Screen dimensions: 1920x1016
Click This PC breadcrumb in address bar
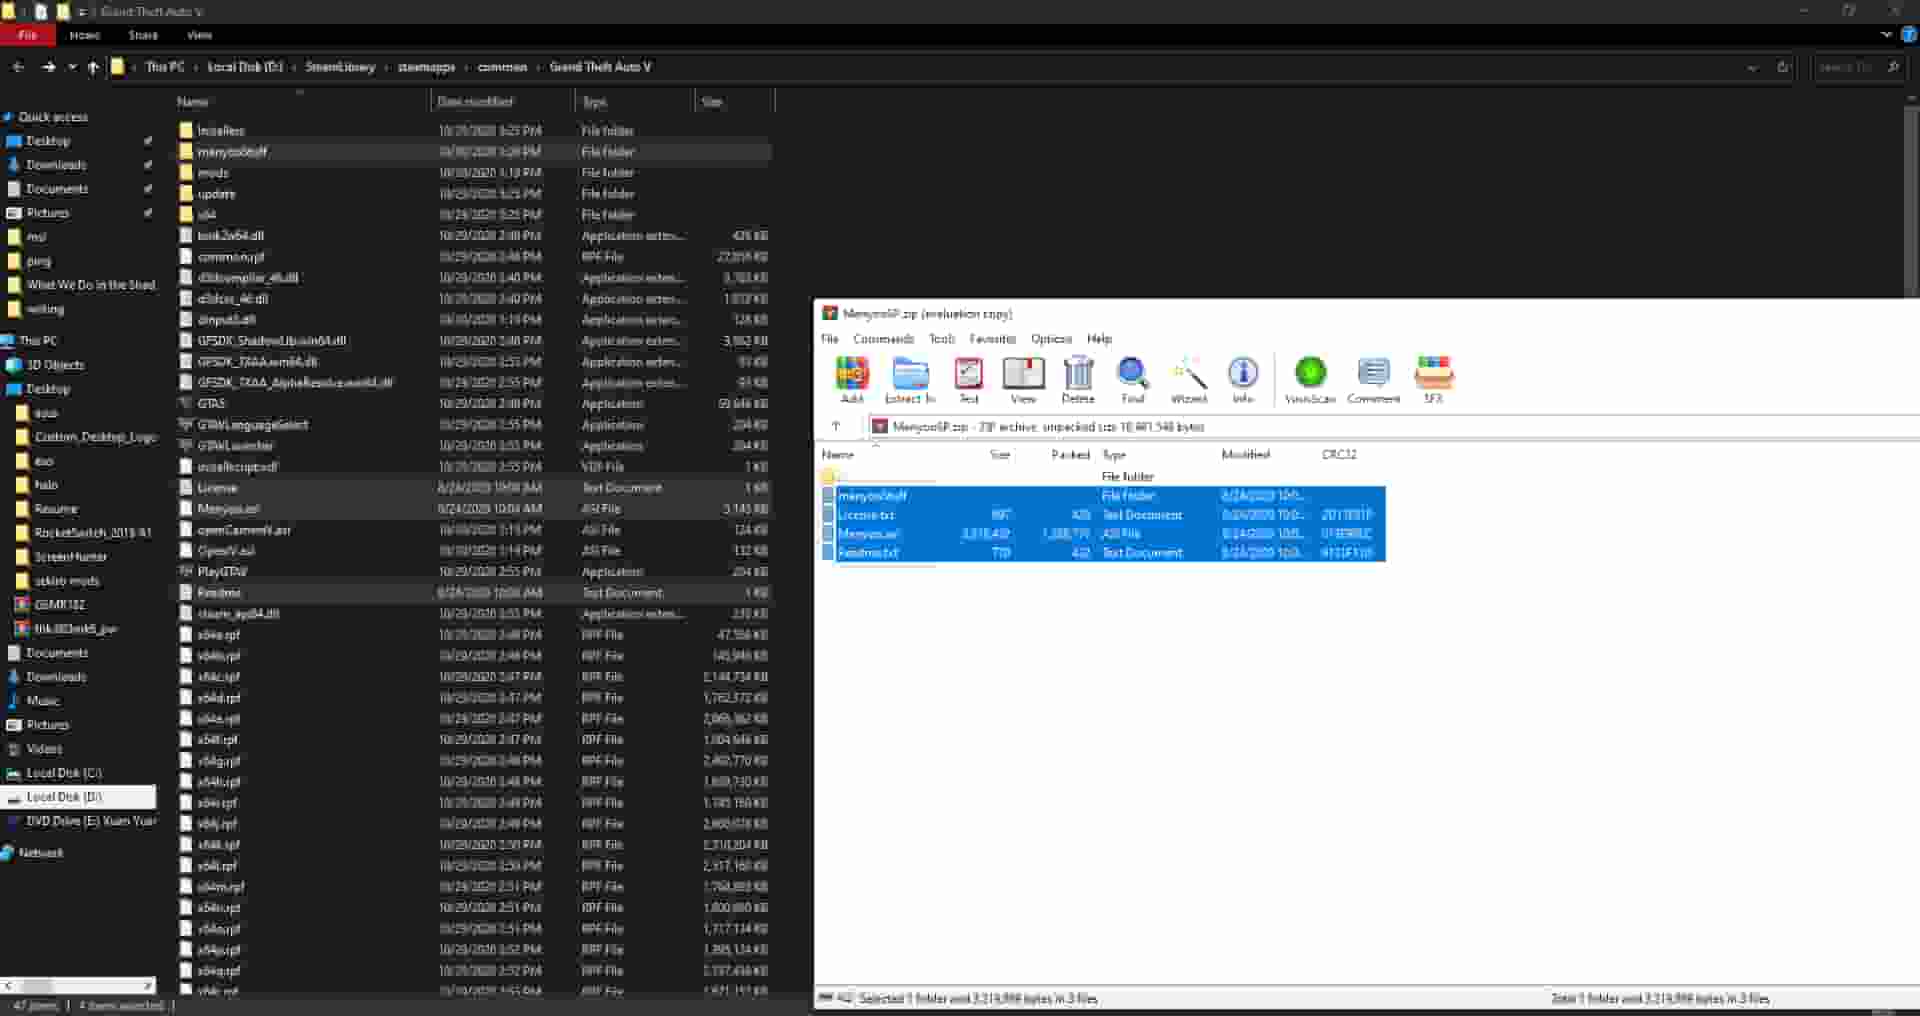pos(165,67)
